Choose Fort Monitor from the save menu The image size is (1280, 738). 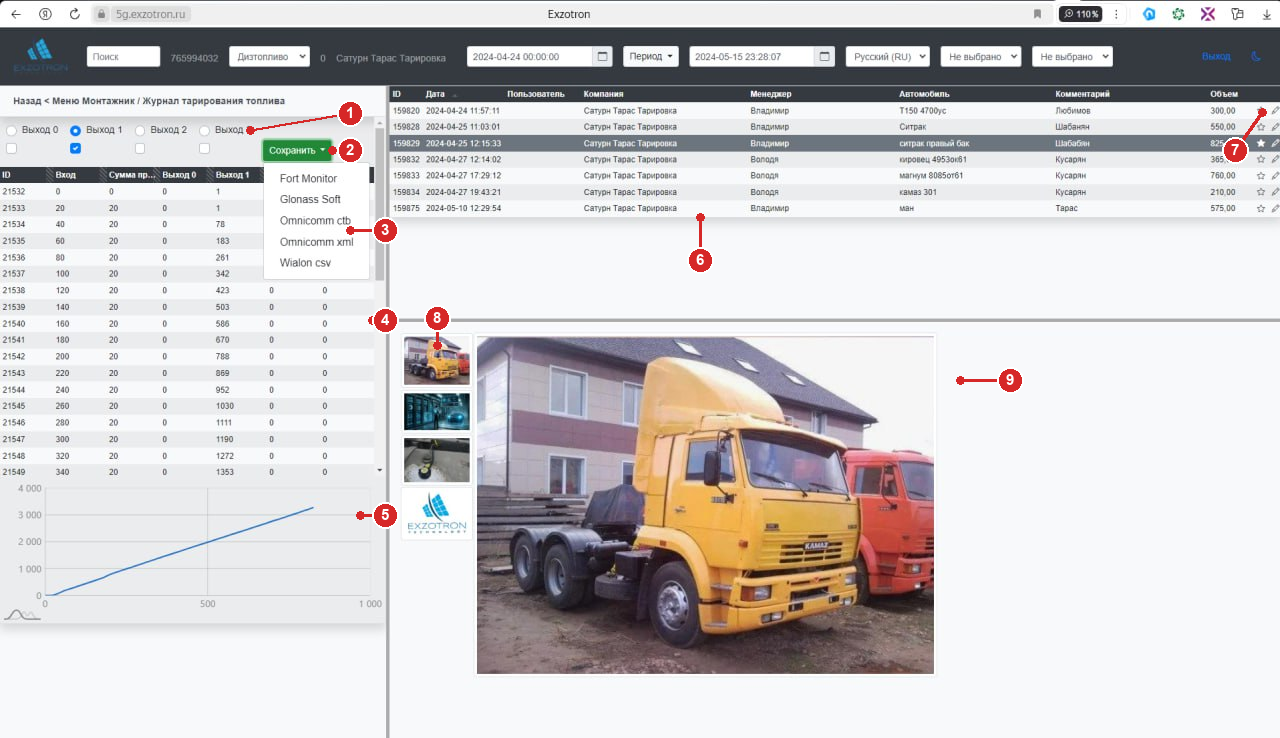coord(308,178)
